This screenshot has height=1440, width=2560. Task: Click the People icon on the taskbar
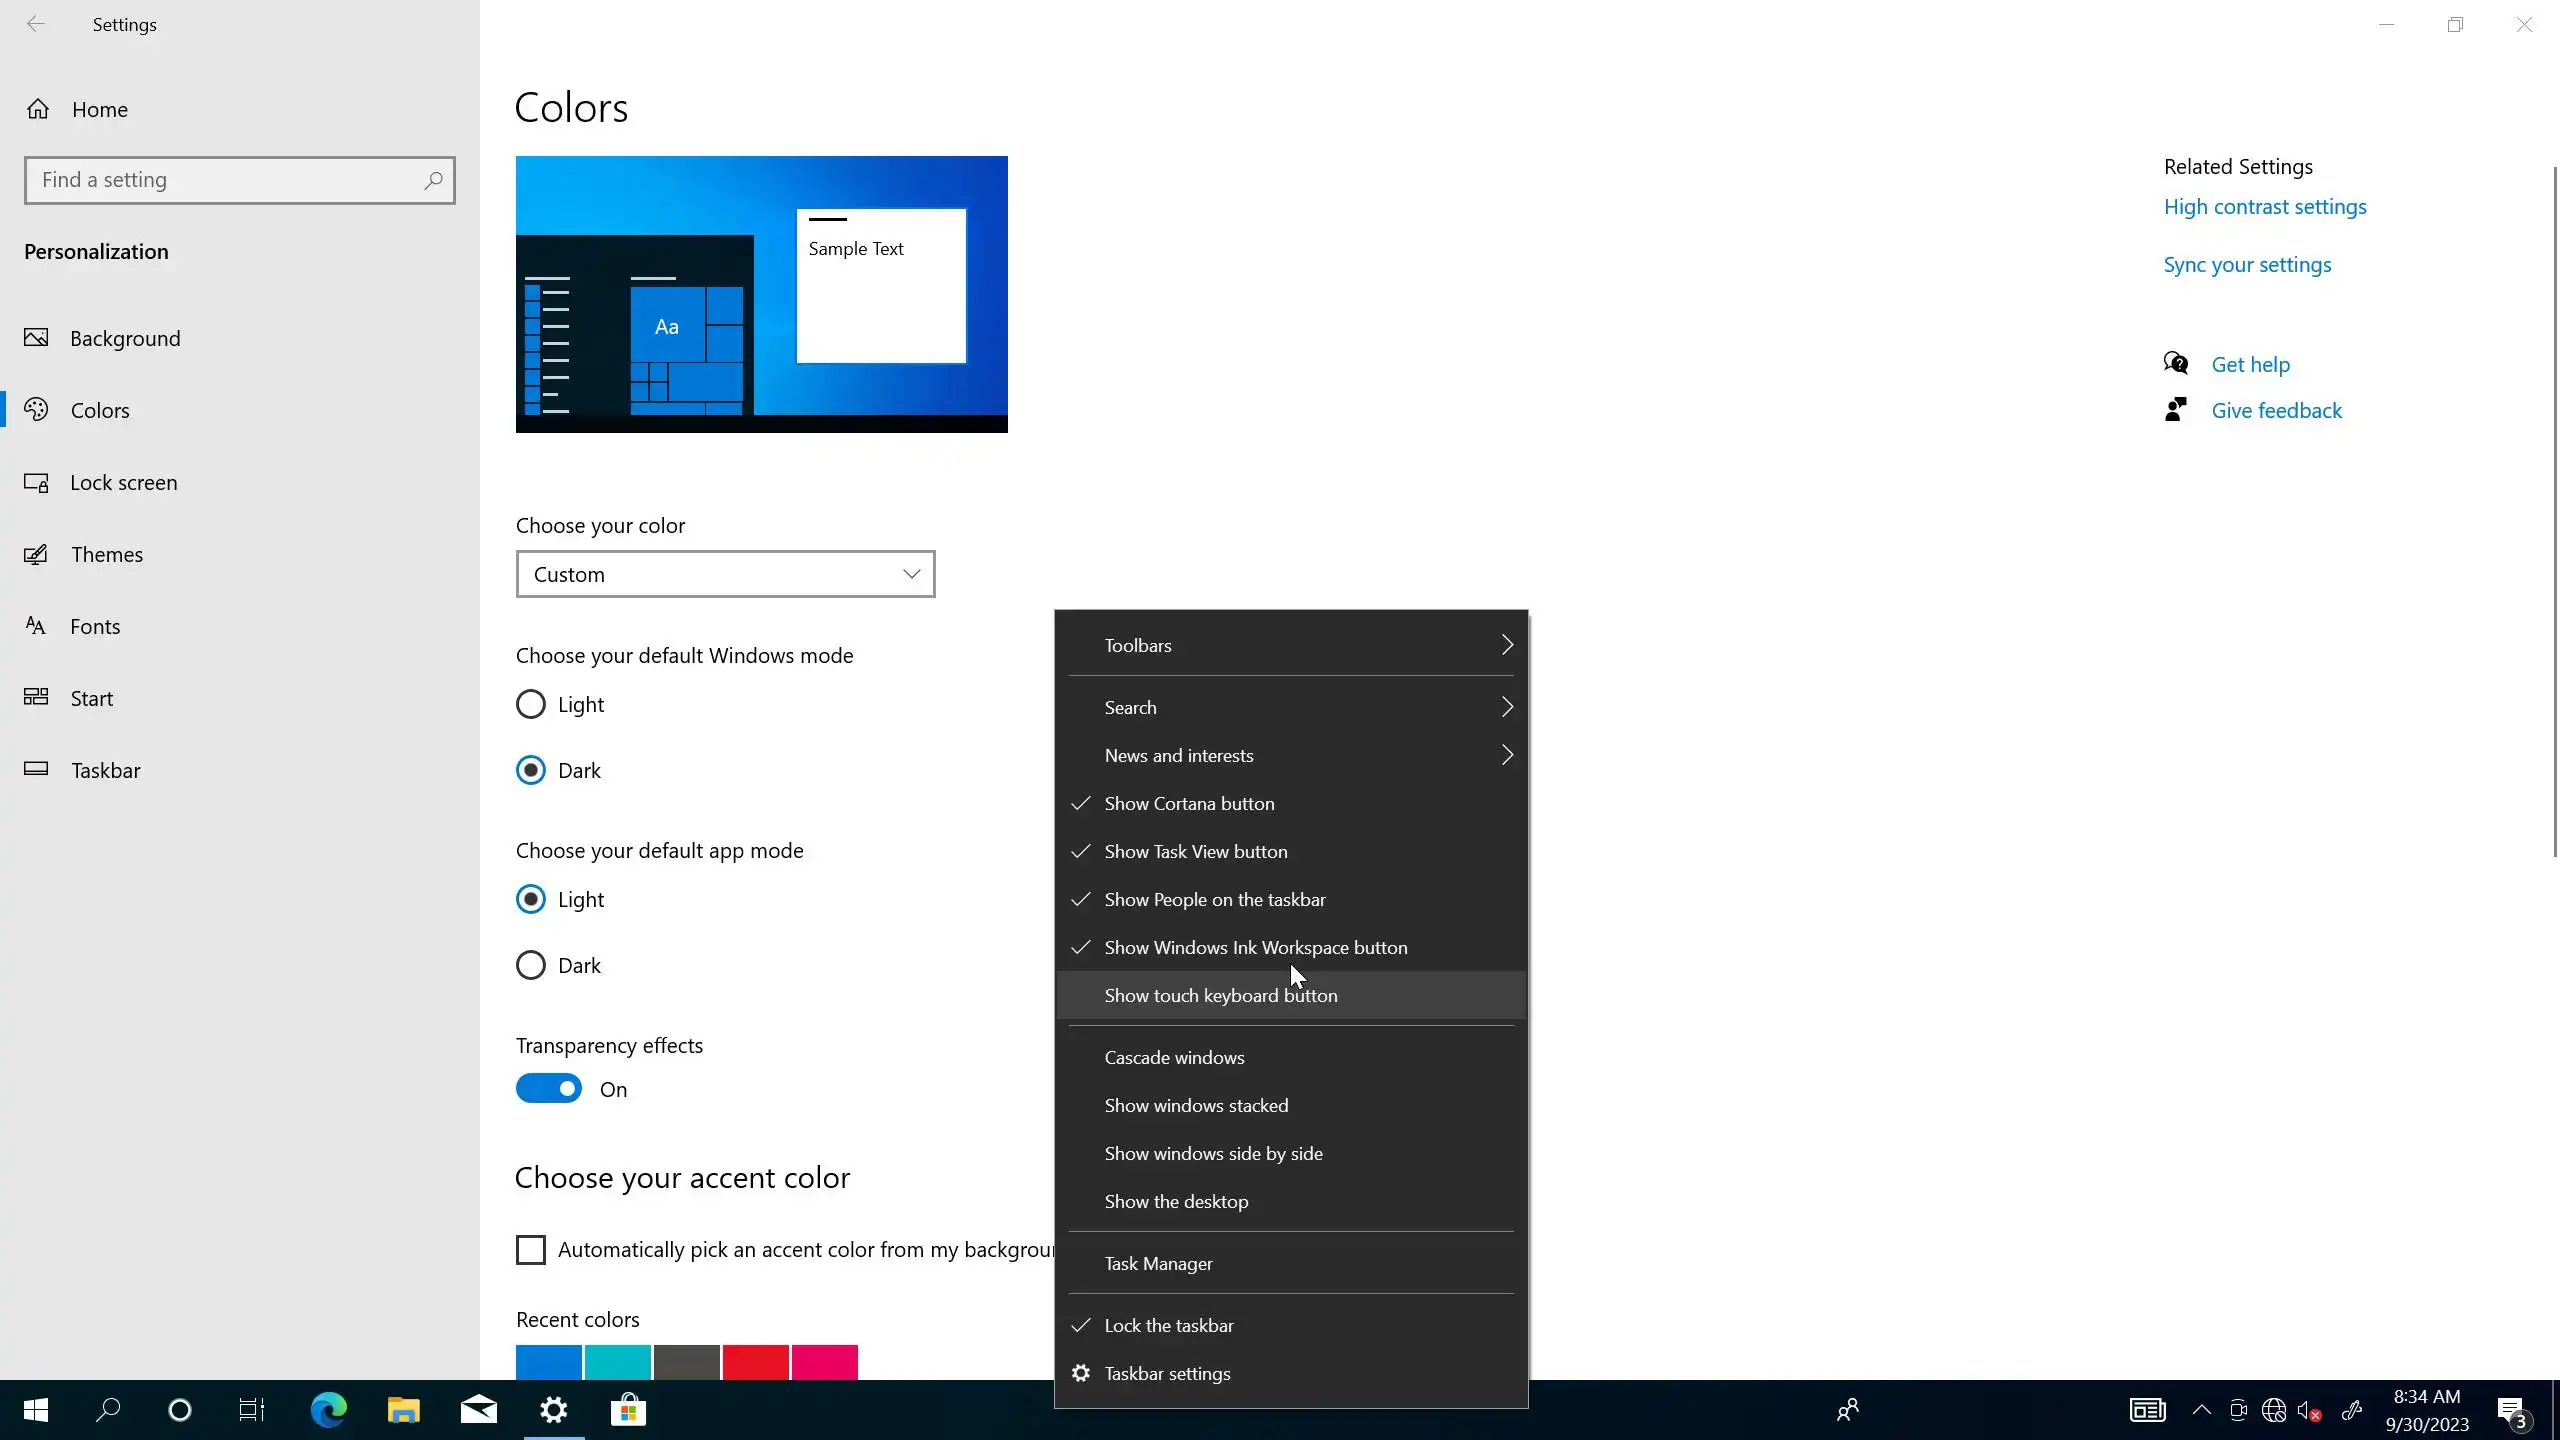(x=1847, y=1410)
